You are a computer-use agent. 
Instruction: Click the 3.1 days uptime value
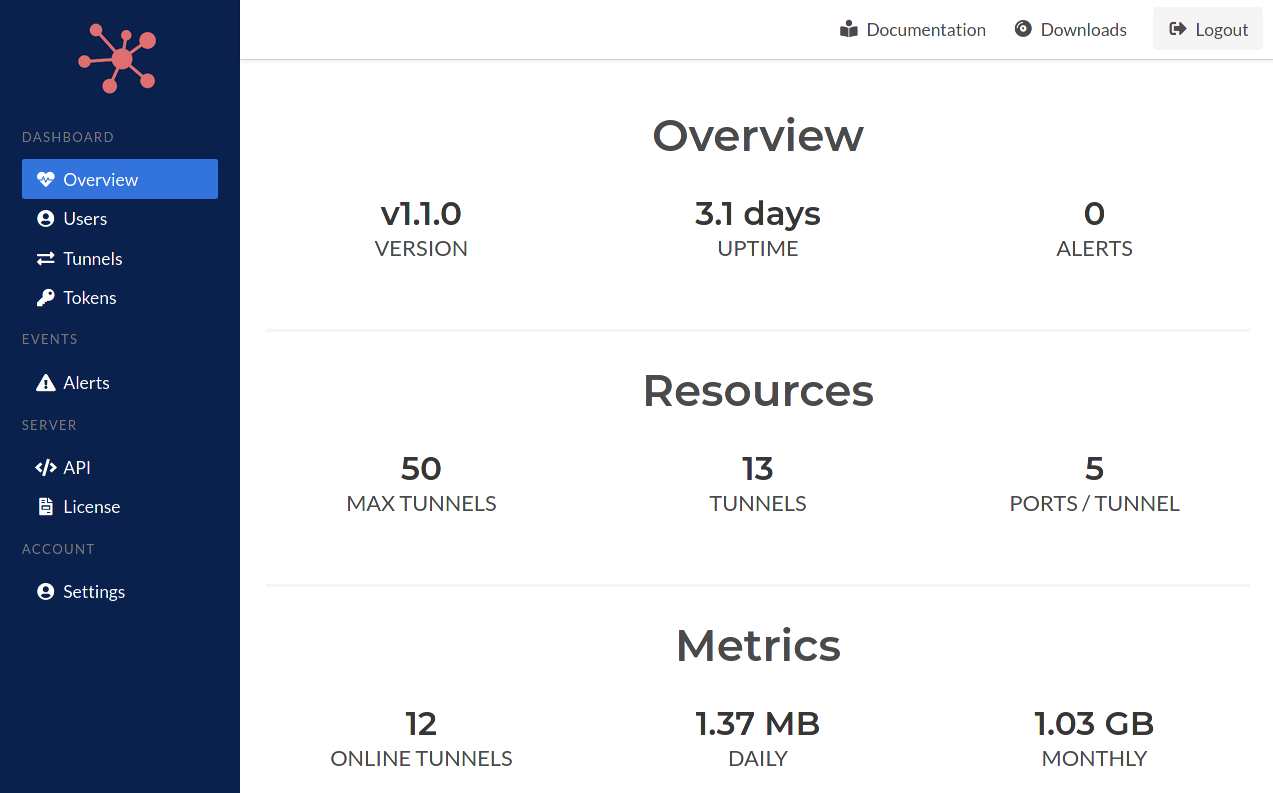pos(758,213)
